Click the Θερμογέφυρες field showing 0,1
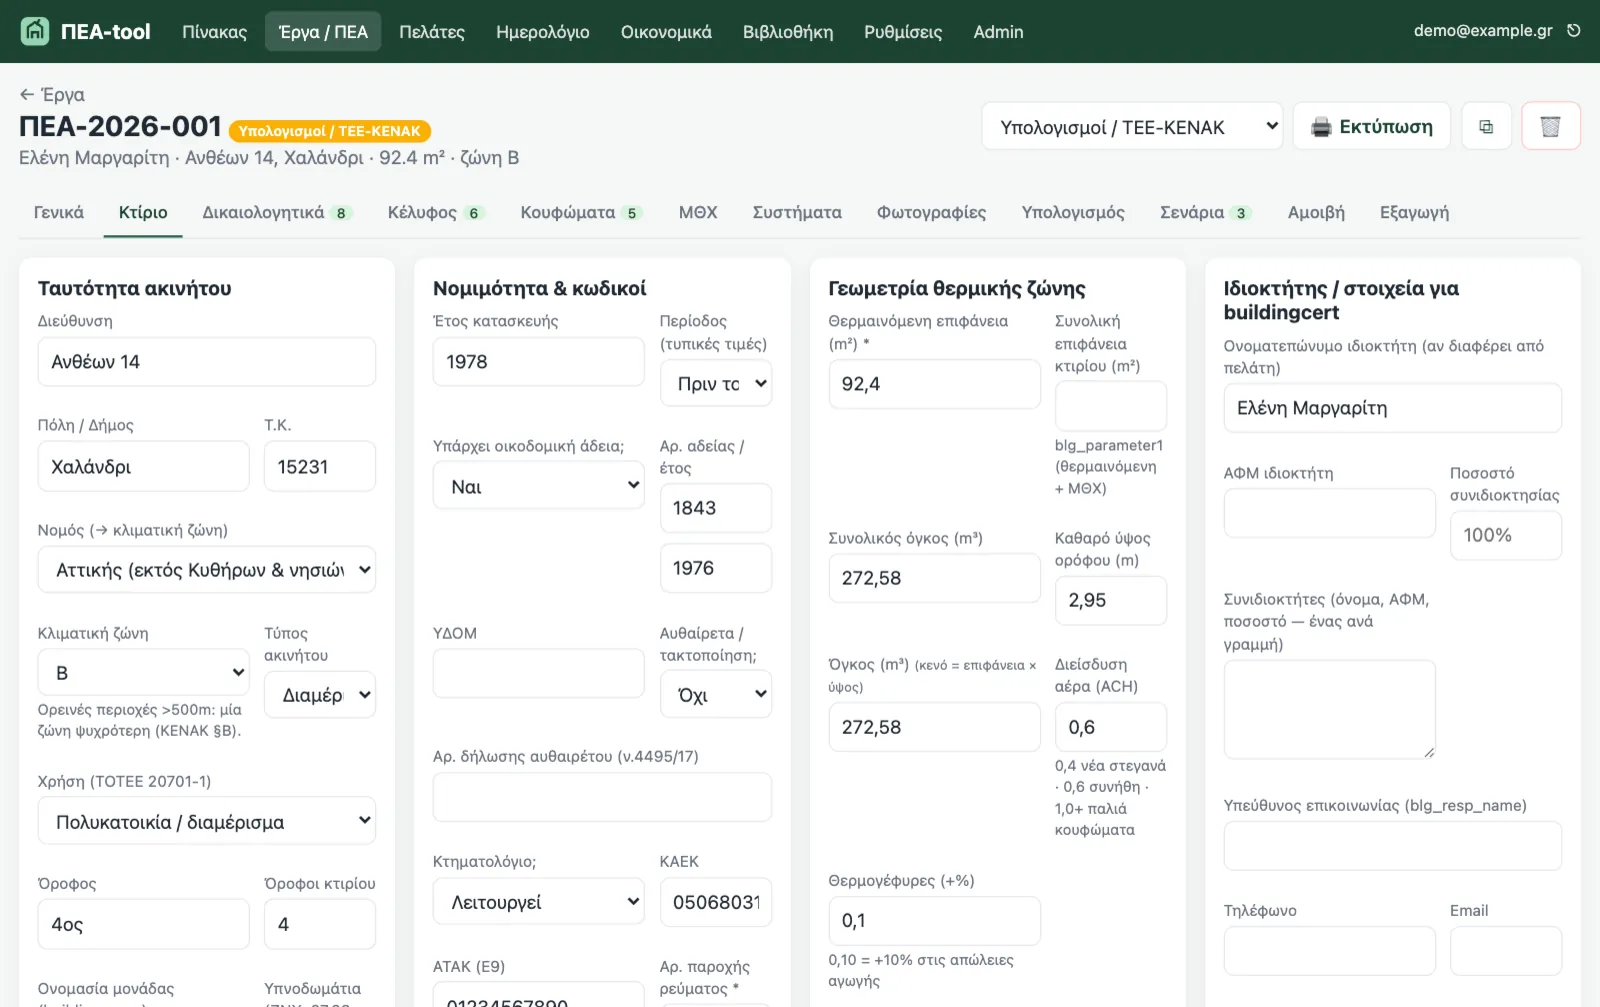 [x=934, y=920]
